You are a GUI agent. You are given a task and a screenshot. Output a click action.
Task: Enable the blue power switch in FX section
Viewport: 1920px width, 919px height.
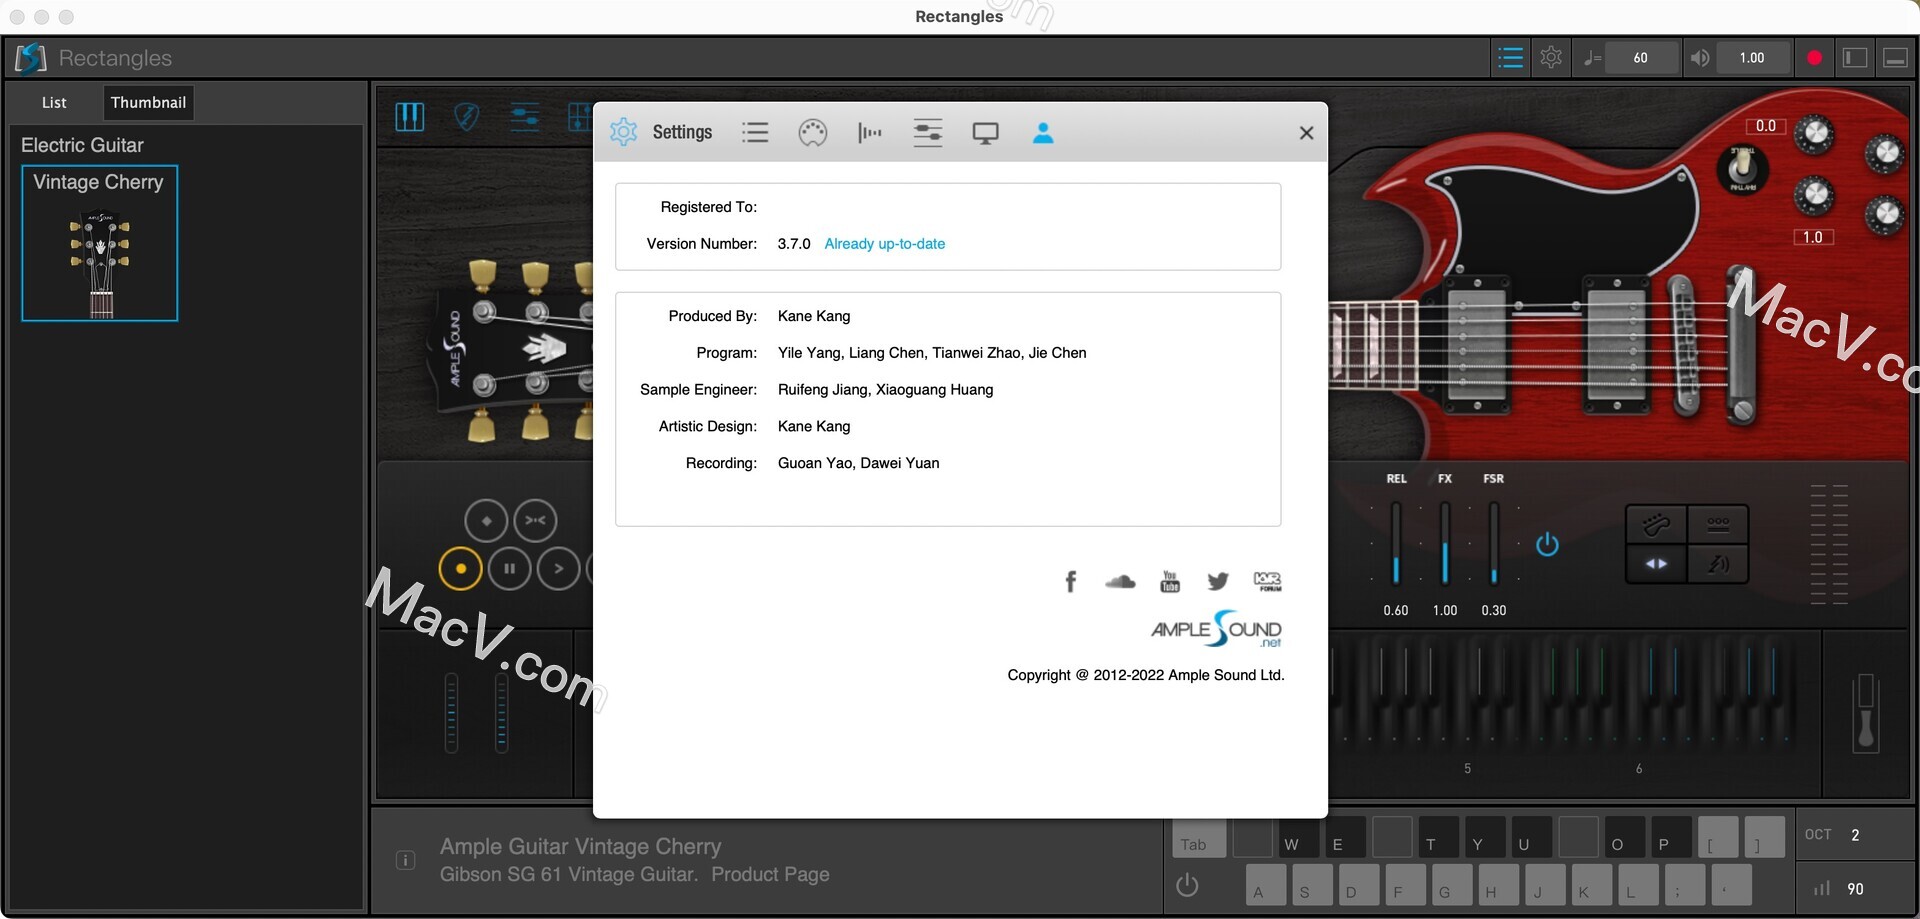click(x=1547, y=544)
